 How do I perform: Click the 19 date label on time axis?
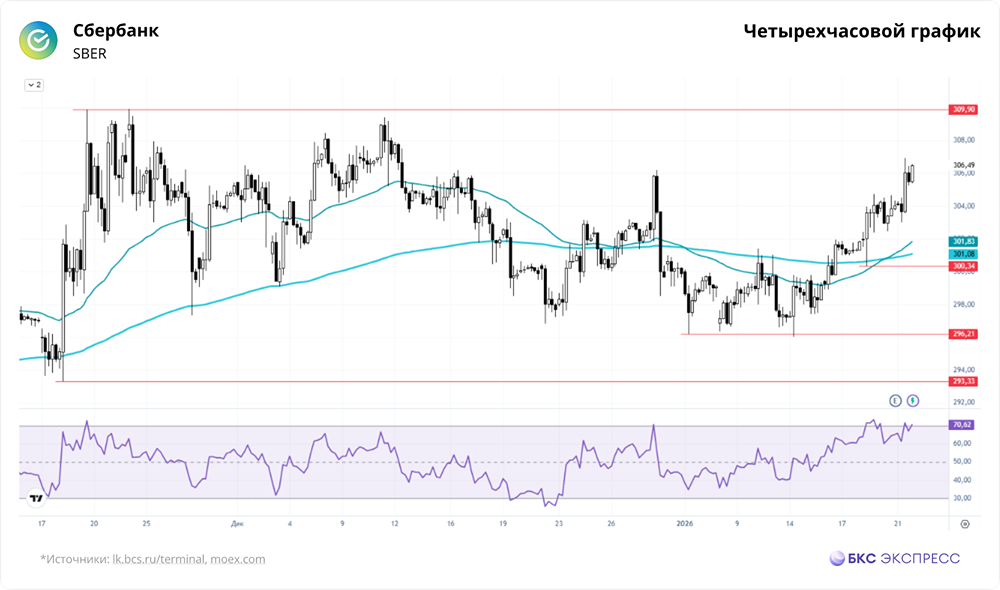[503, 524]
